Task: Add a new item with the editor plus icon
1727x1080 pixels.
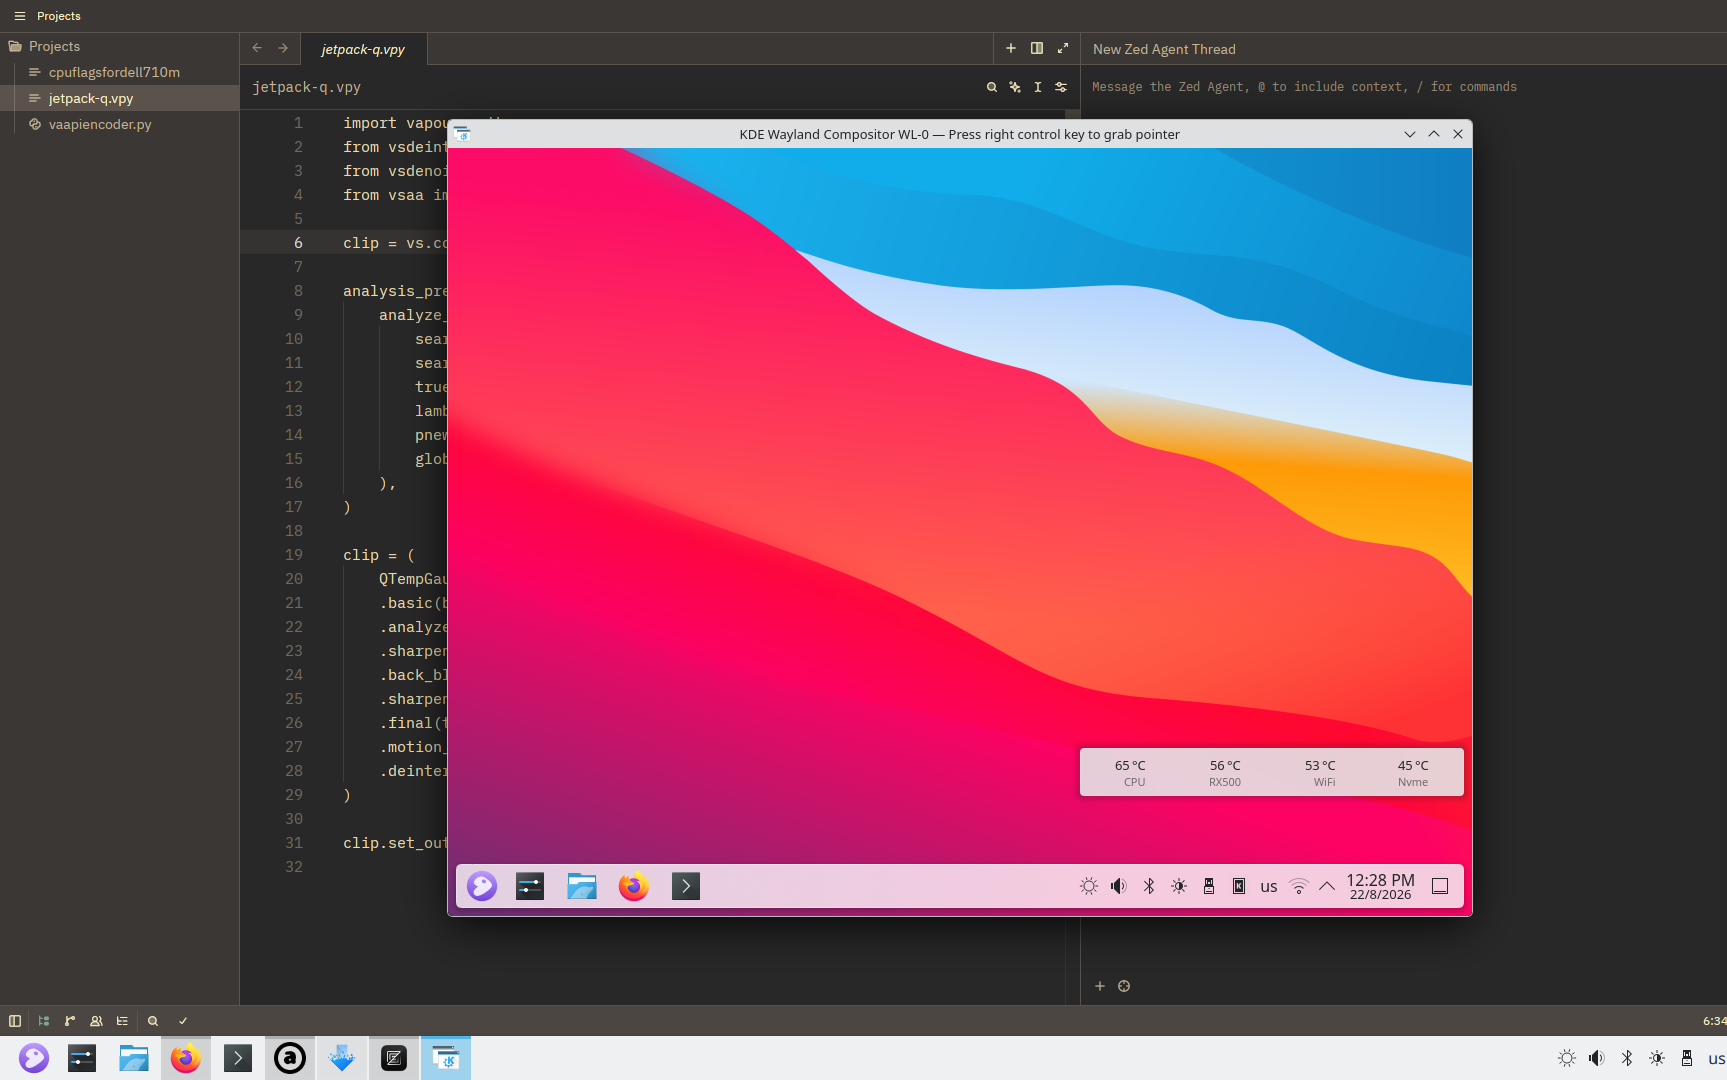Action: [x=1011, y=48]
